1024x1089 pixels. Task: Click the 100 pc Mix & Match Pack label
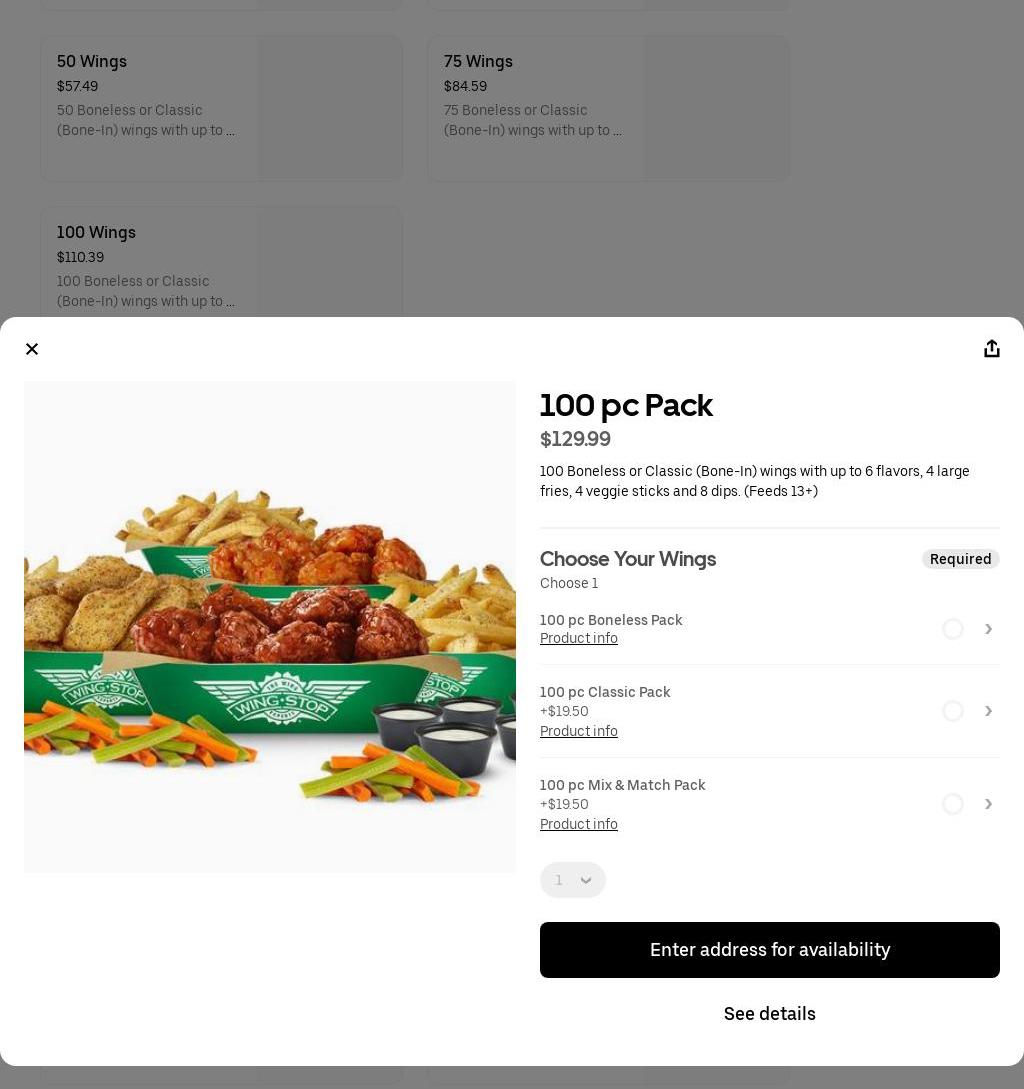pyautogui.click(x=622, y=785)
